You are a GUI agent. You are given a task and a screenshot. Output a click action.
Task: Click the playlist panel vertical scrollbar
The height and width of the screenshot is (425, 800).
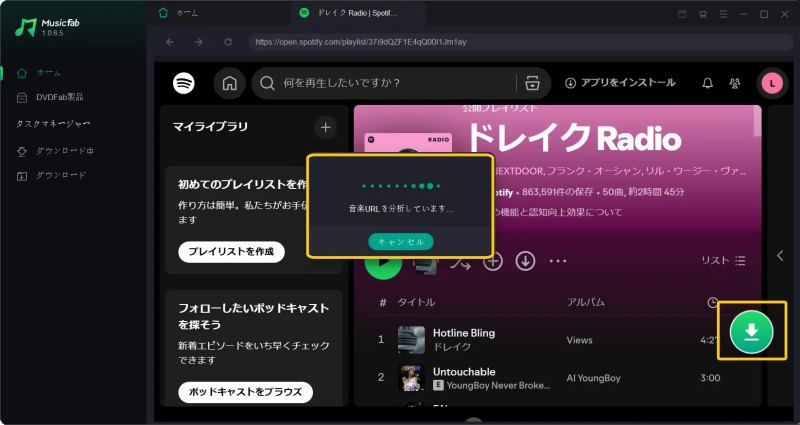click(757, 121)
